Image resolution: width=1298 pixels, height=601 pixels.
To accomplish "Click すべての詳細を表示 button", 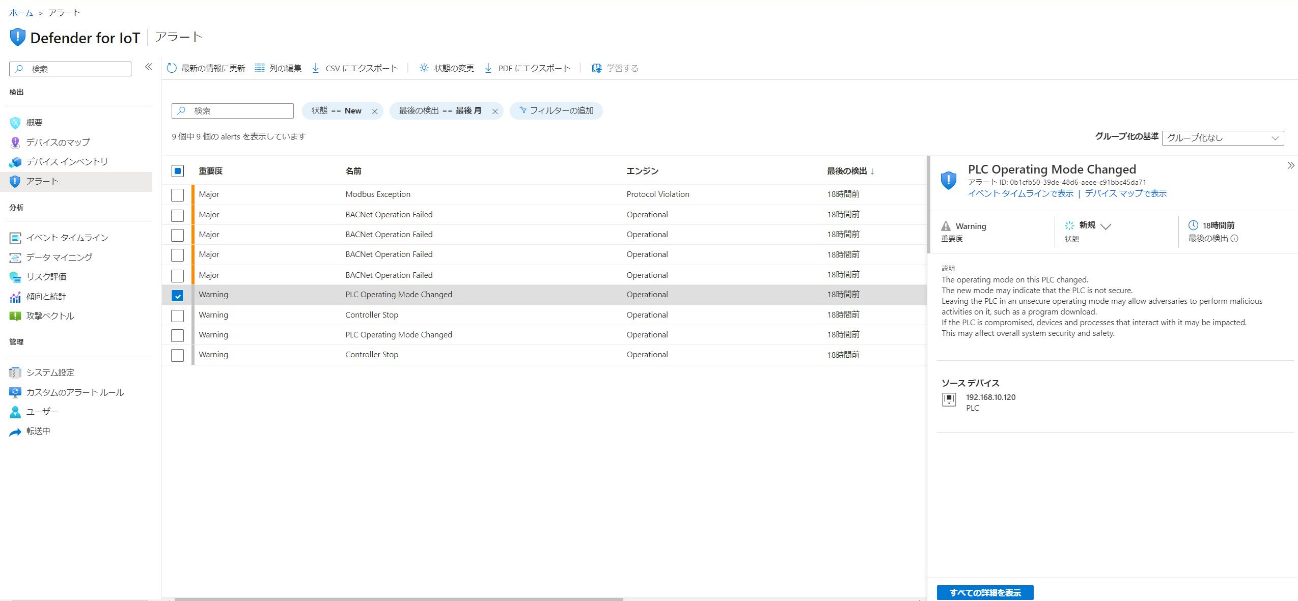I will [x=985, y=593].
